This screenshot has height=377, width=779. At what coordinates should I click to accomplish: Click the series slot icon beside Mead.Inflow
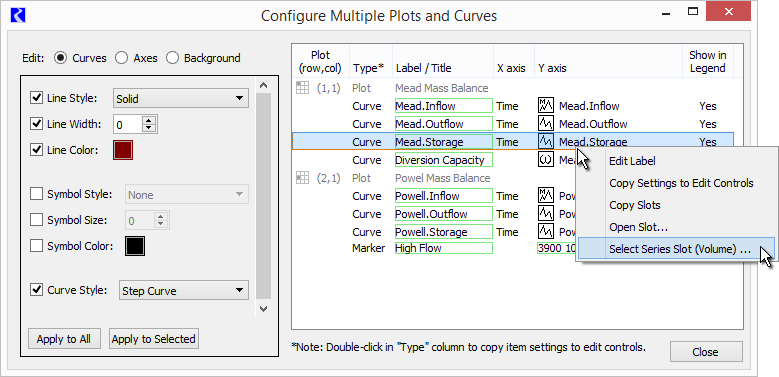tap(545, 106)
